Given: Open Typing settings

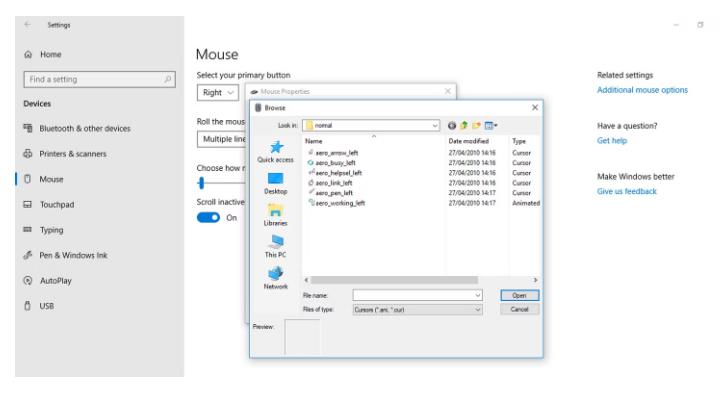Looking at the screenshot, I should pyautogui.click(x=44, y=230).
